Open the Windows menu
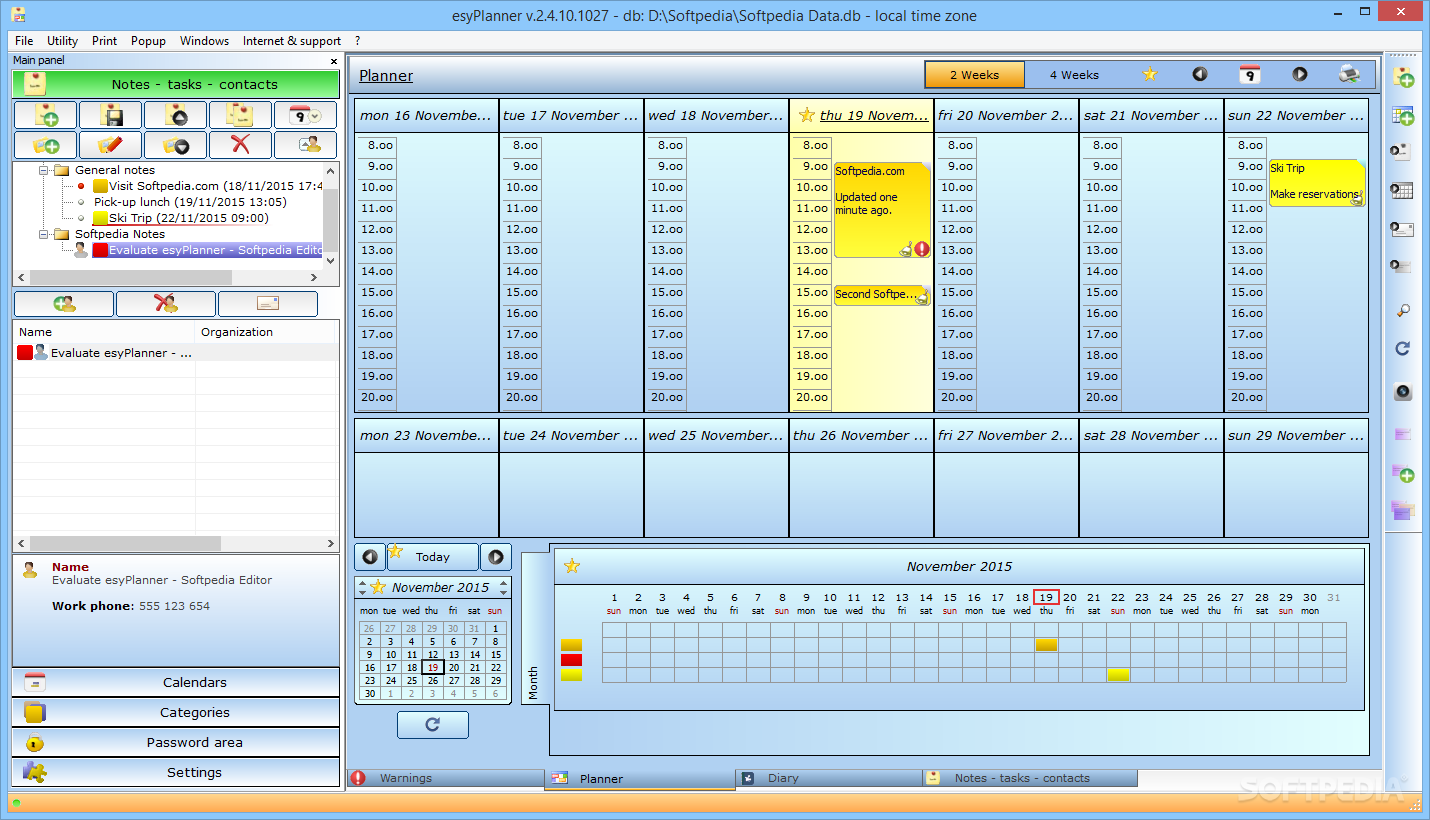Viewport: 1430px width, 820px height. tap(204, 41)
